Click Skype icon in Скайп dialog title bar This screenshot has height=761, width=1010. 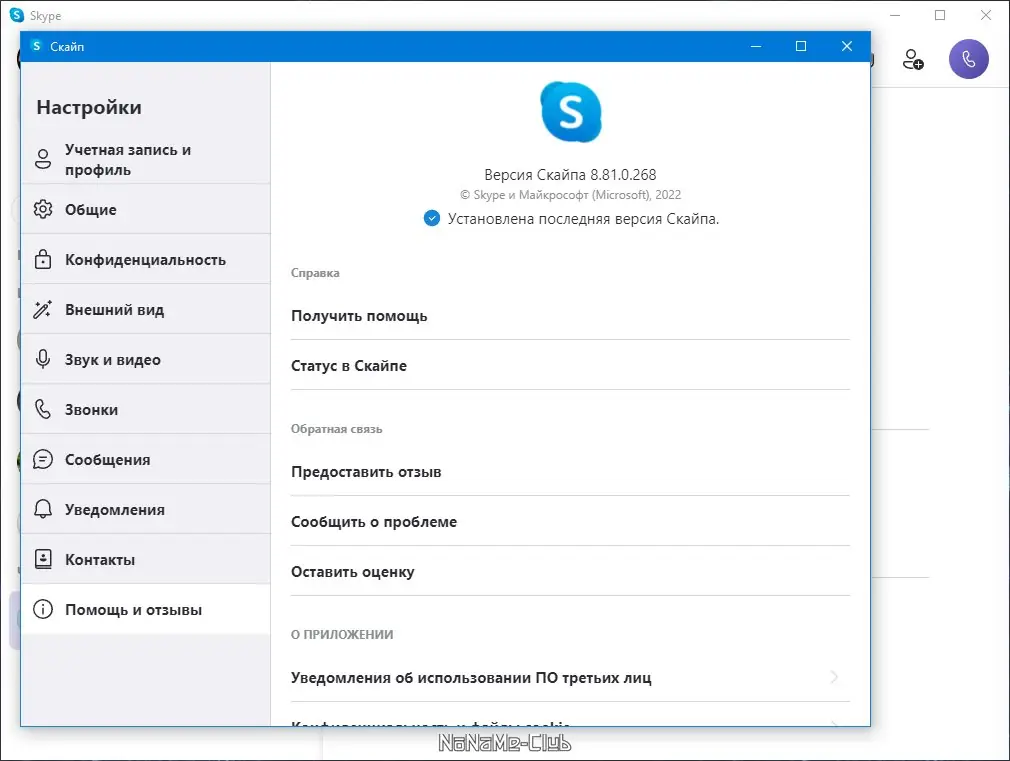[x=37, y=46]
